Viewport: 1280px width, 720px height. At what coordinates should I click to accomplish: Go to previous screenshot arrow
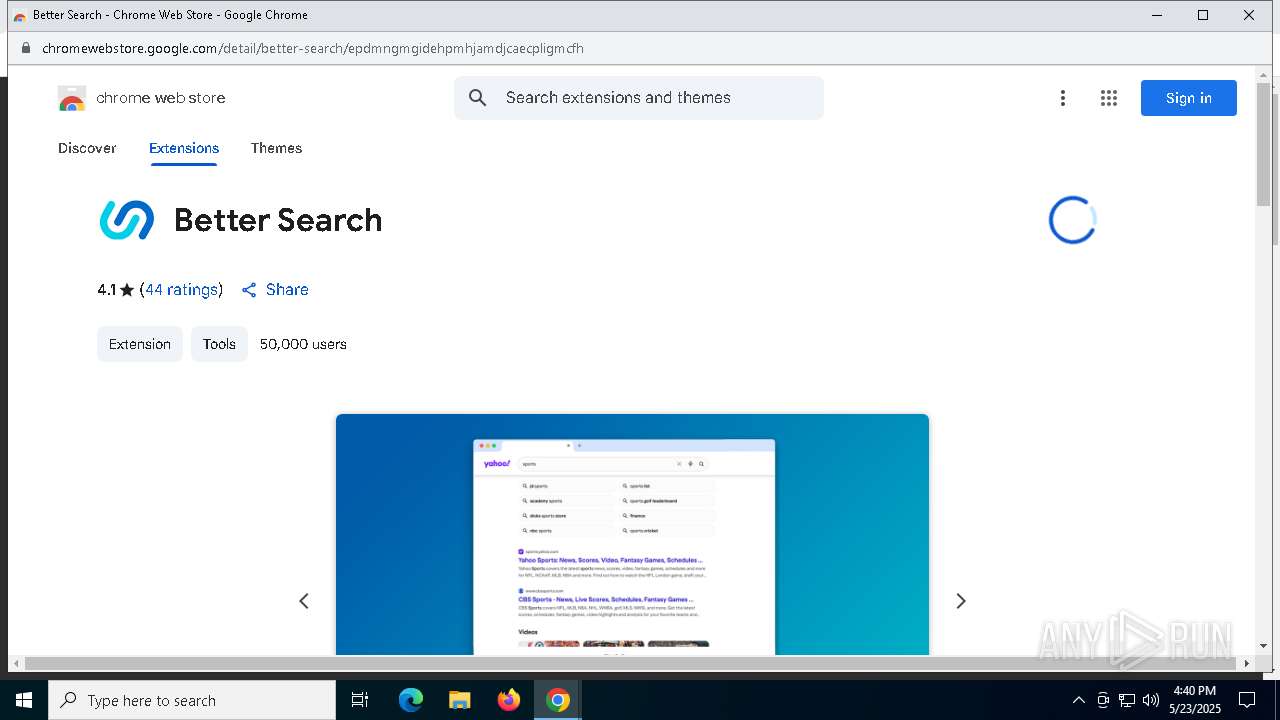click(x=304, y=601)
